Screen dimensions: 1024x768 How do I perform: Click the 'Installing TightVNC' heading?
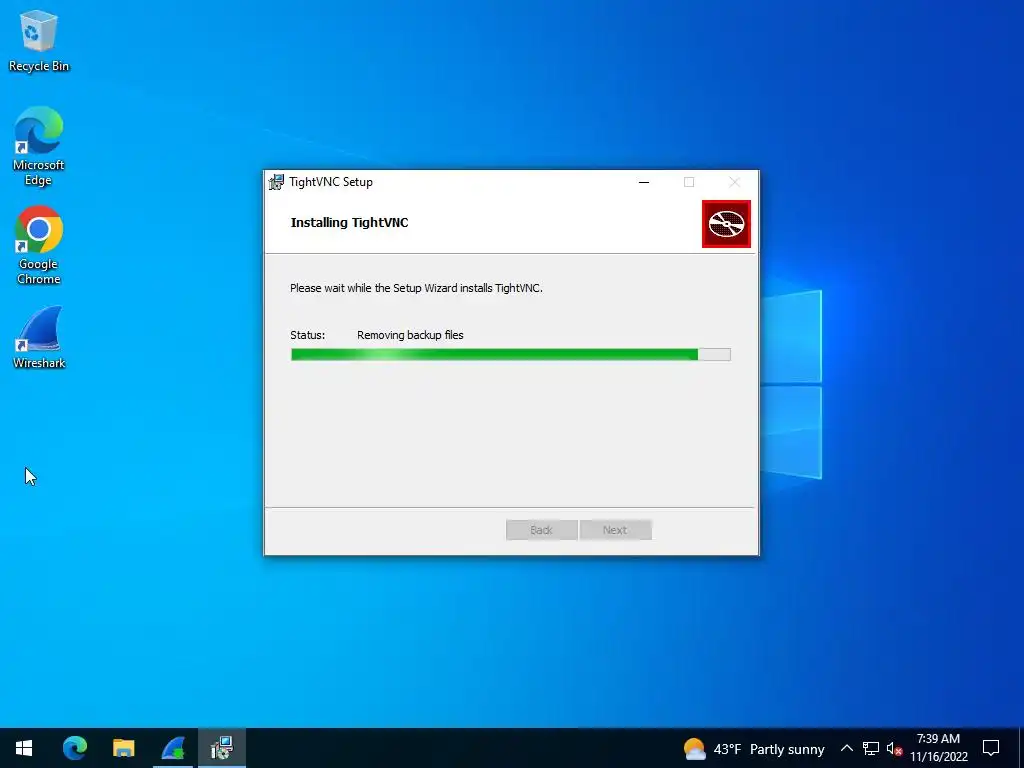point(349,223)
